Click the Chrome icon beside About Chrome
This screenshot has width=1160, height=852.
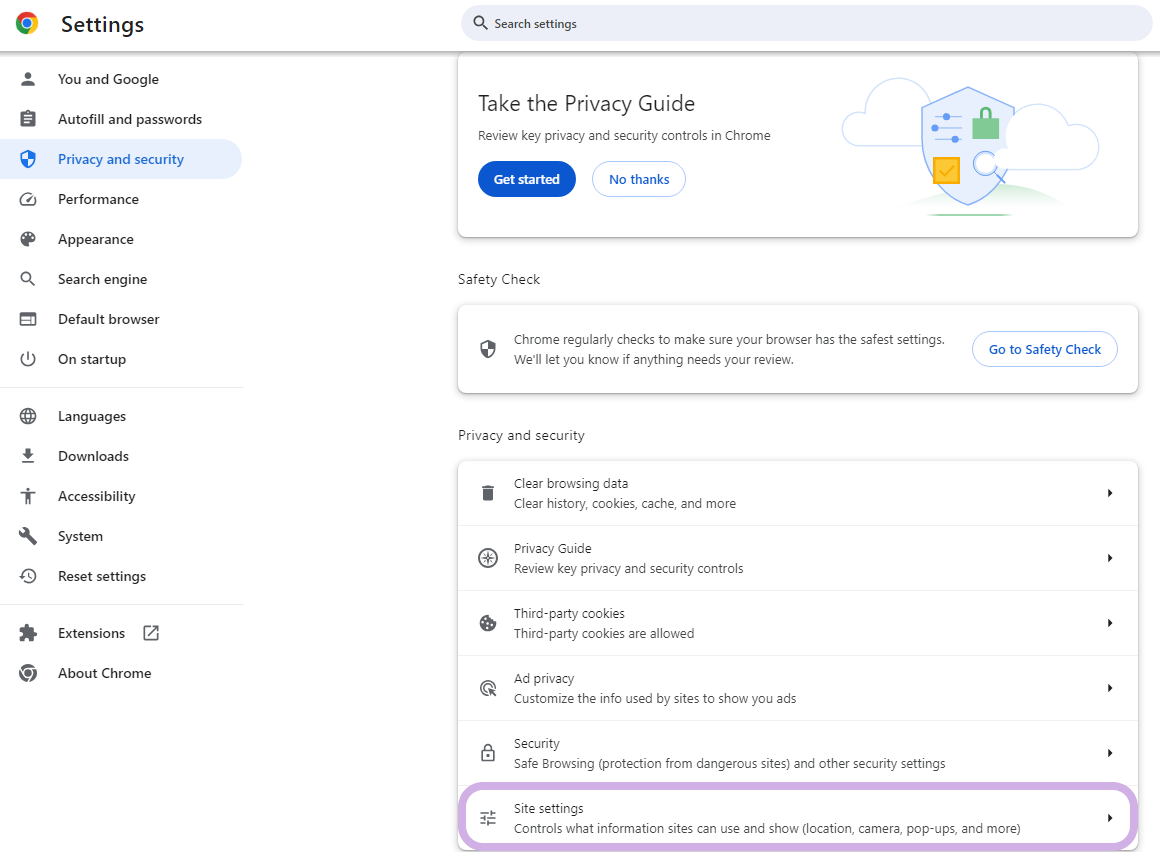click(28, 673)
